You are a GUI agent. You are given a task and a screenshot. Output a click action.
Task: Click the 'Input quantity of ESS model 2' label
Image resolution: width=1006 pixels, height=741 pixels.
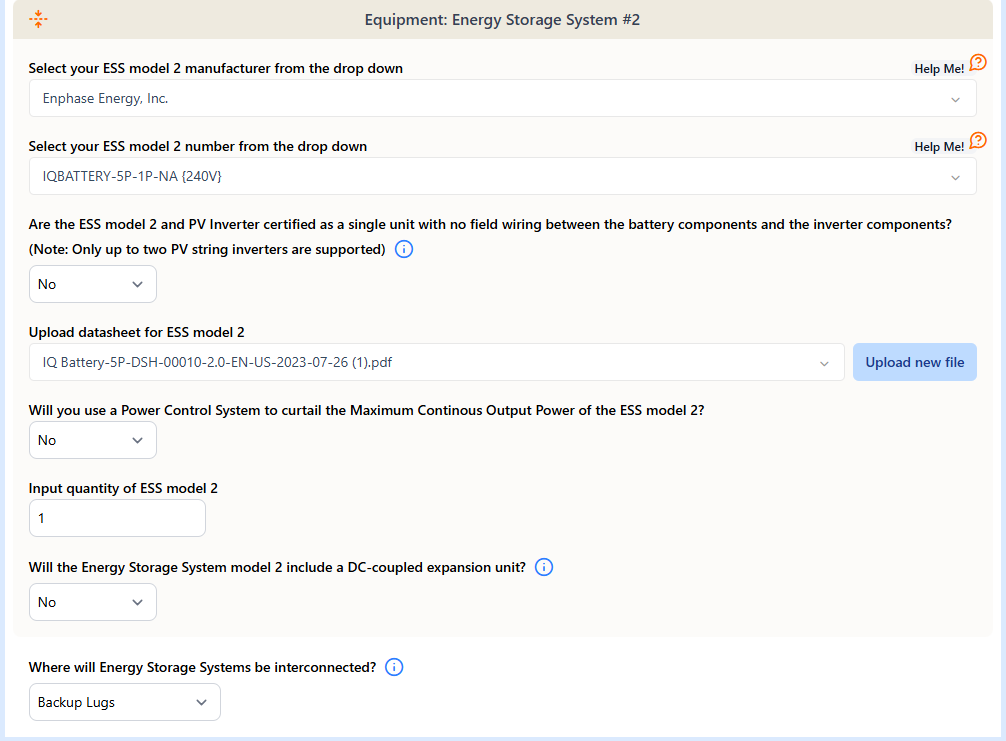click(123, 488)
